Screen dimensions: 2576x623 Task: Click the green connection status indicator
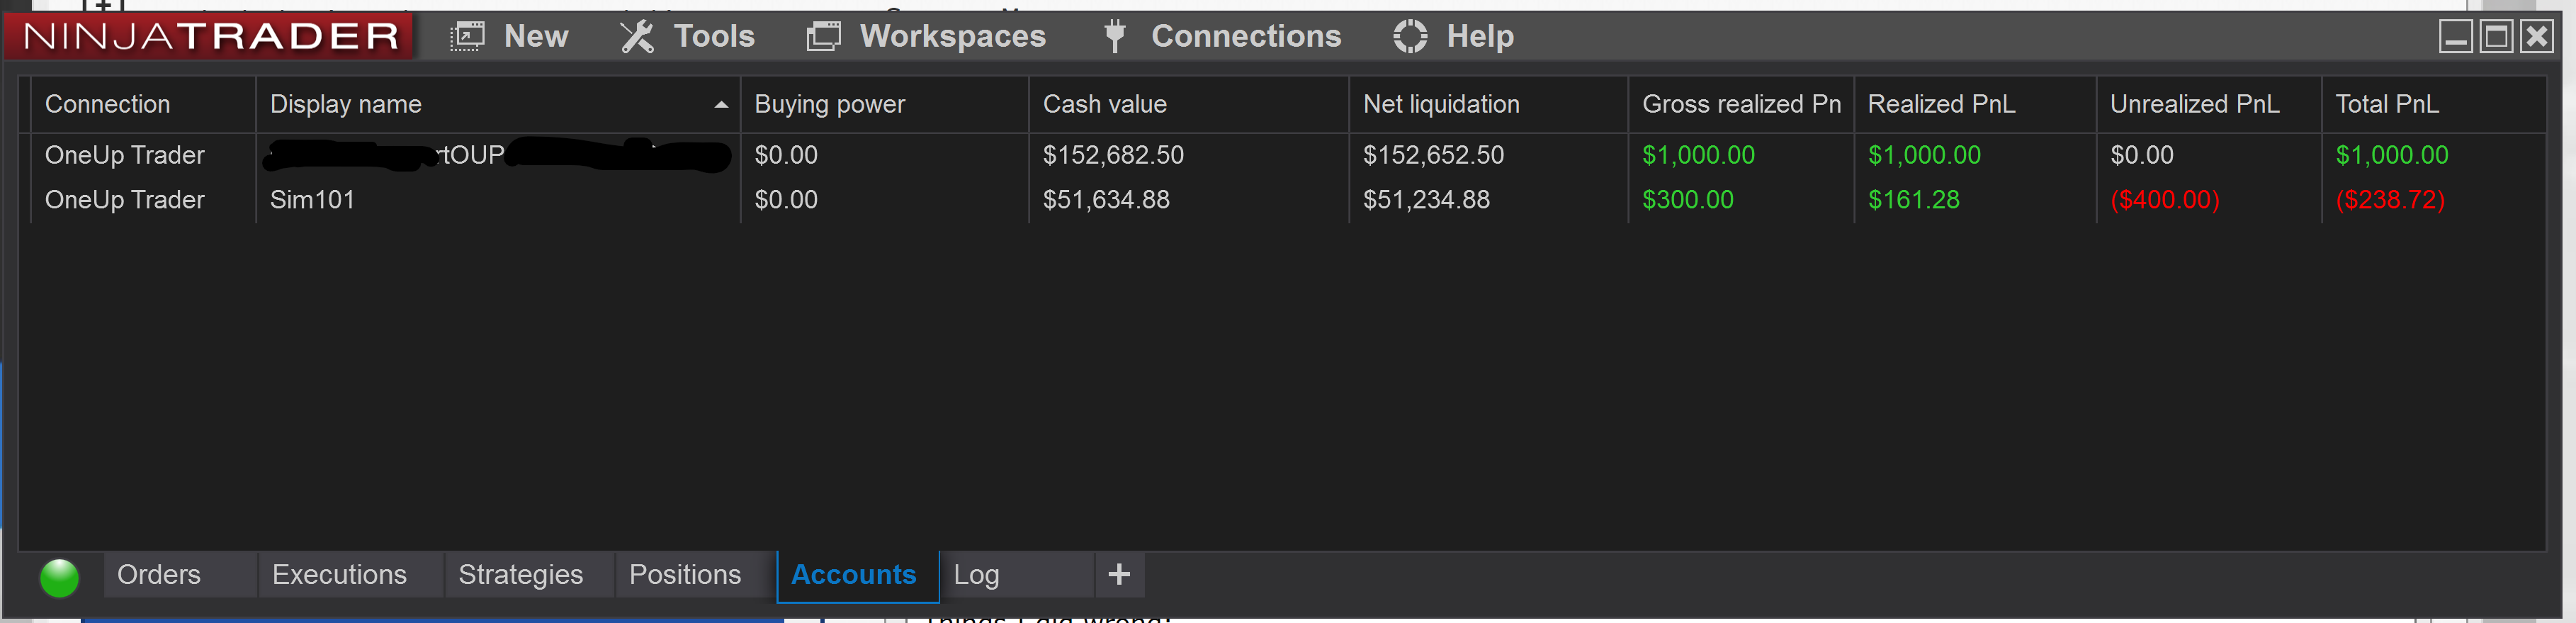pos(59,577)
